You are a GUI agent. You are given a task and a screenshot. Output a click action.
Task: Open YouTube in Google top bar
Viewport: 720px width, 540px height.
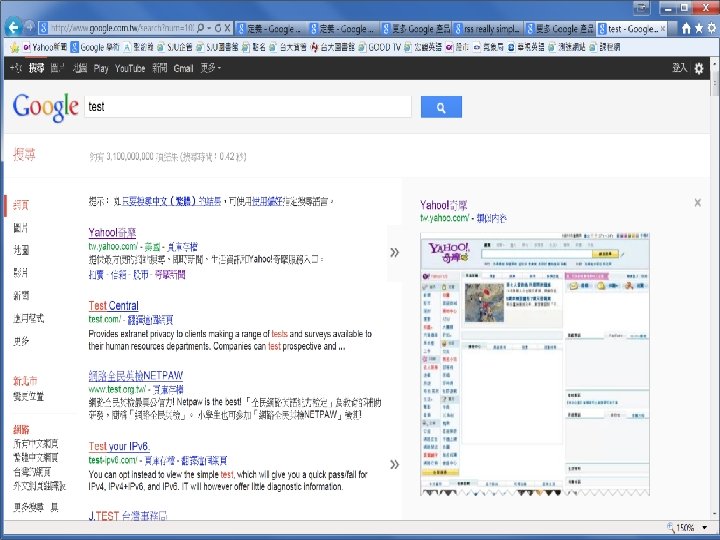coord(130,68)
